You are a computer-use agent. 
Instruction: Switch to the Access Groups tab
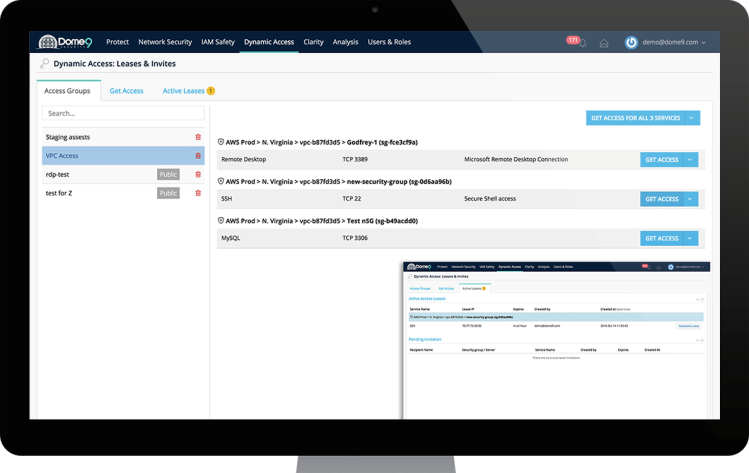click(x=67, y=91)
